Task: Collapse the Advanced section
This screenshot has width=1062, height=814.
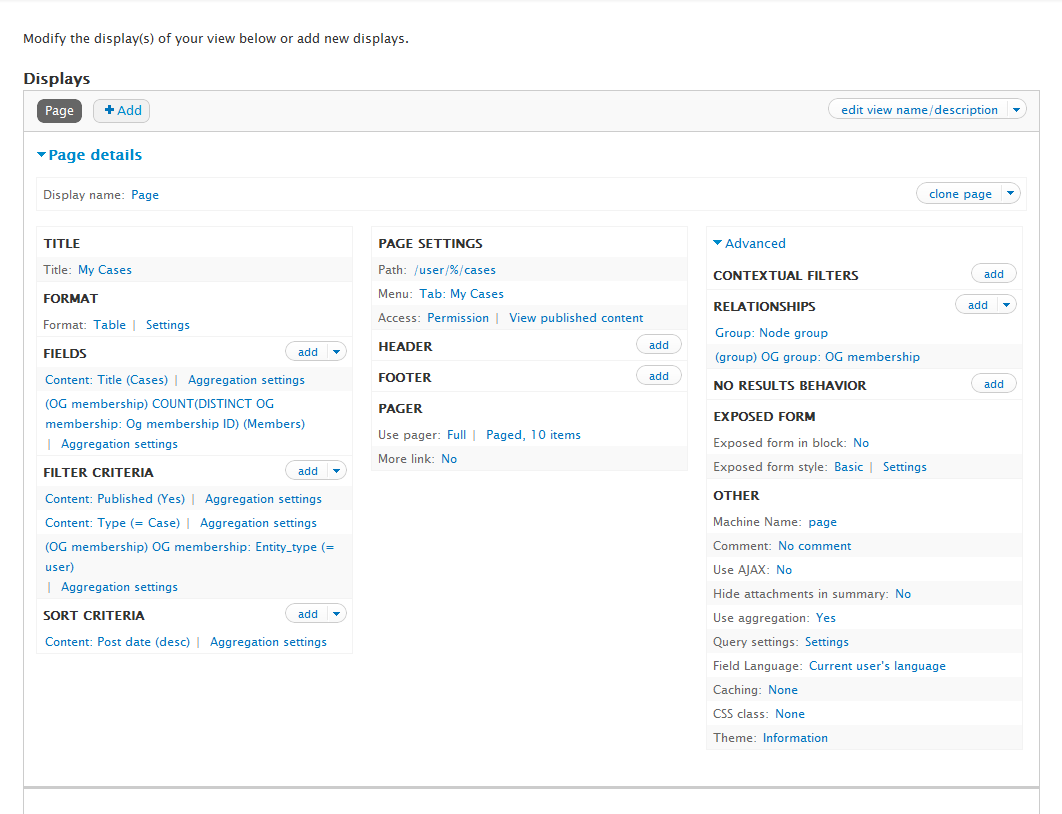Action: [x=750, y=243]
